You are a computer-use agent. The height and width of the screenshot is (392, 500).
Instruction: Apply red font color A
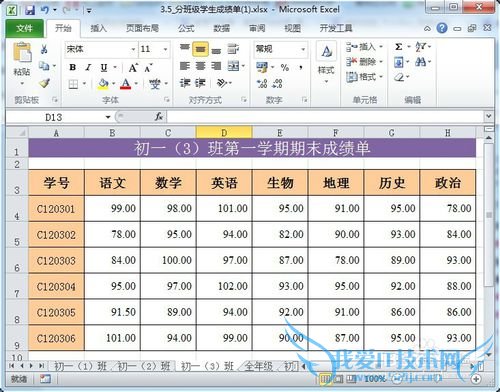pyautogui.click(x=125, y=84)
